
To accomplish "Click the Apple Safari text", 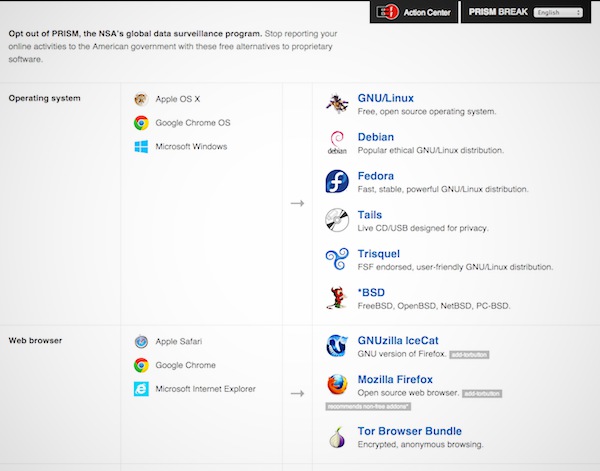I will point(179,341).
